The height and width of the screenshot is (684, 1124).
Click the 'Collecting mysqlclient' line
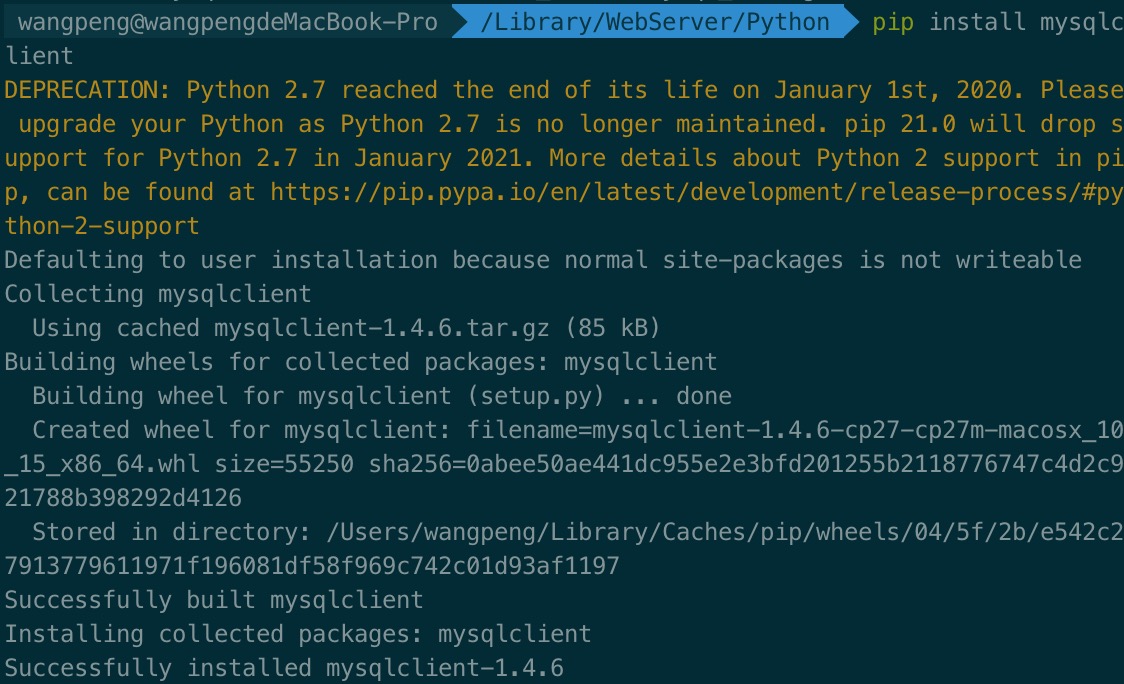(x=158, y=294)
